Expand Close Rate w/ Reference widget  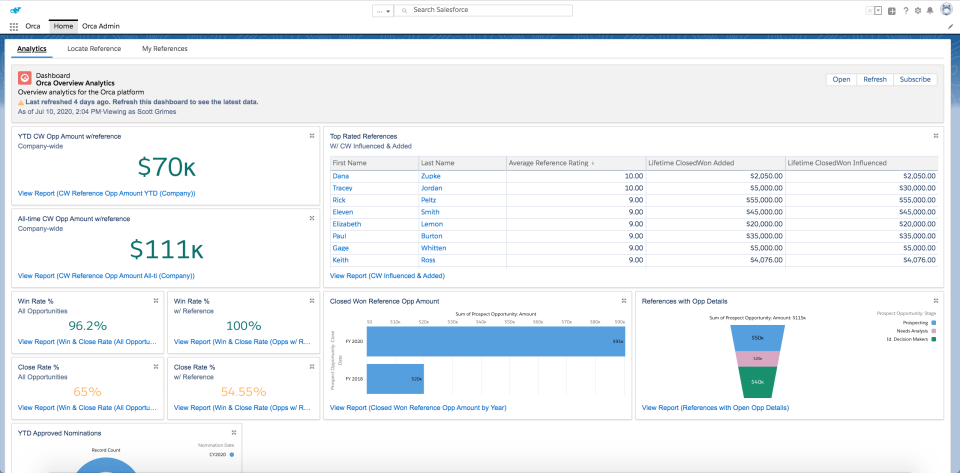coord(312,367)
